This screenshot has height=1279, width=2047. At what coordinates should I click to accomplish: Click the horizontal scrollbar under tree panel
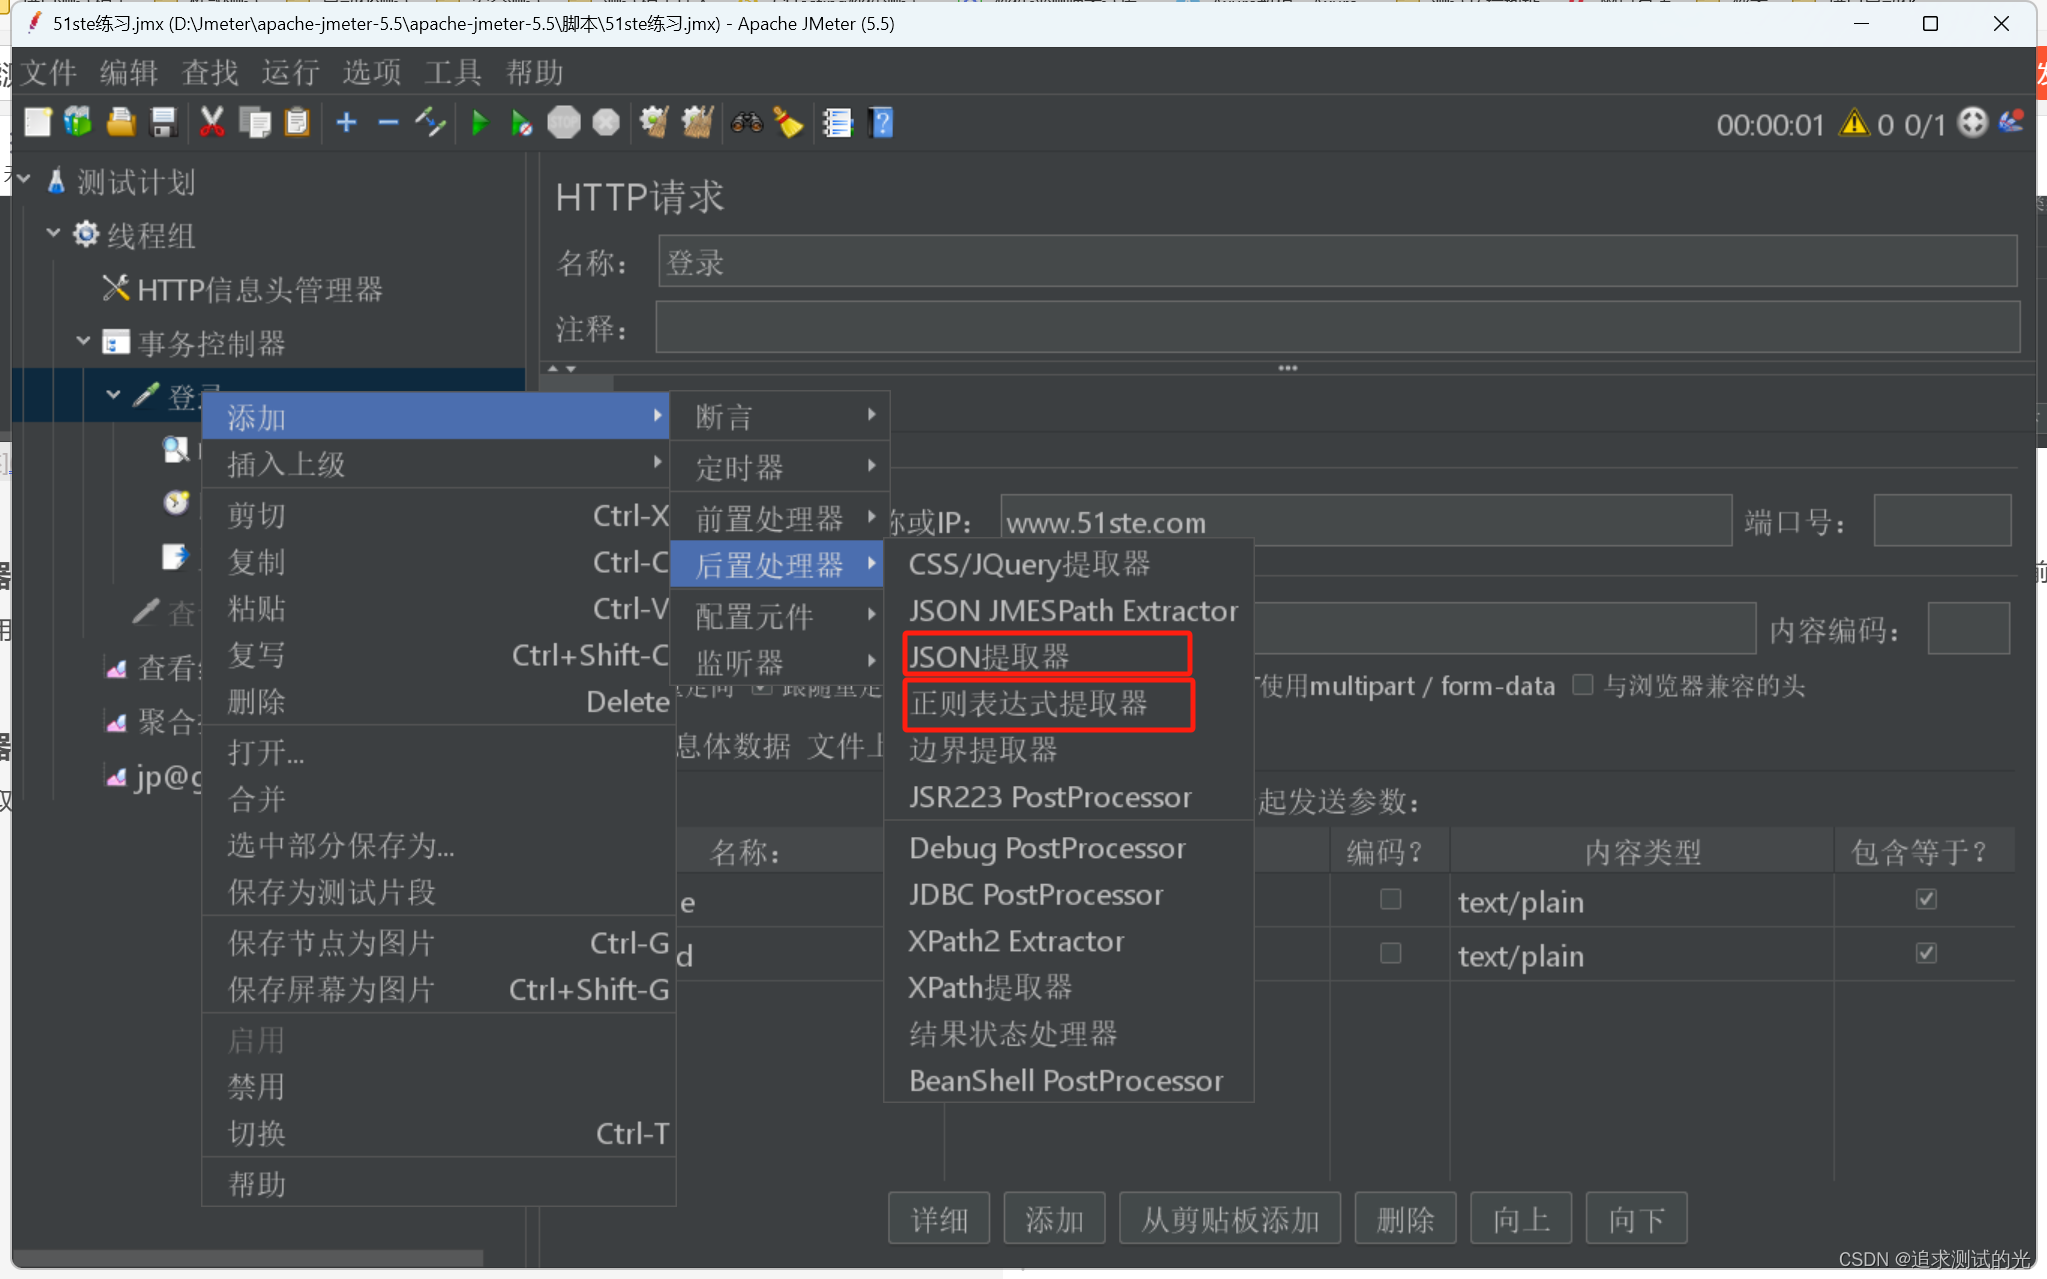point(248,1257)
